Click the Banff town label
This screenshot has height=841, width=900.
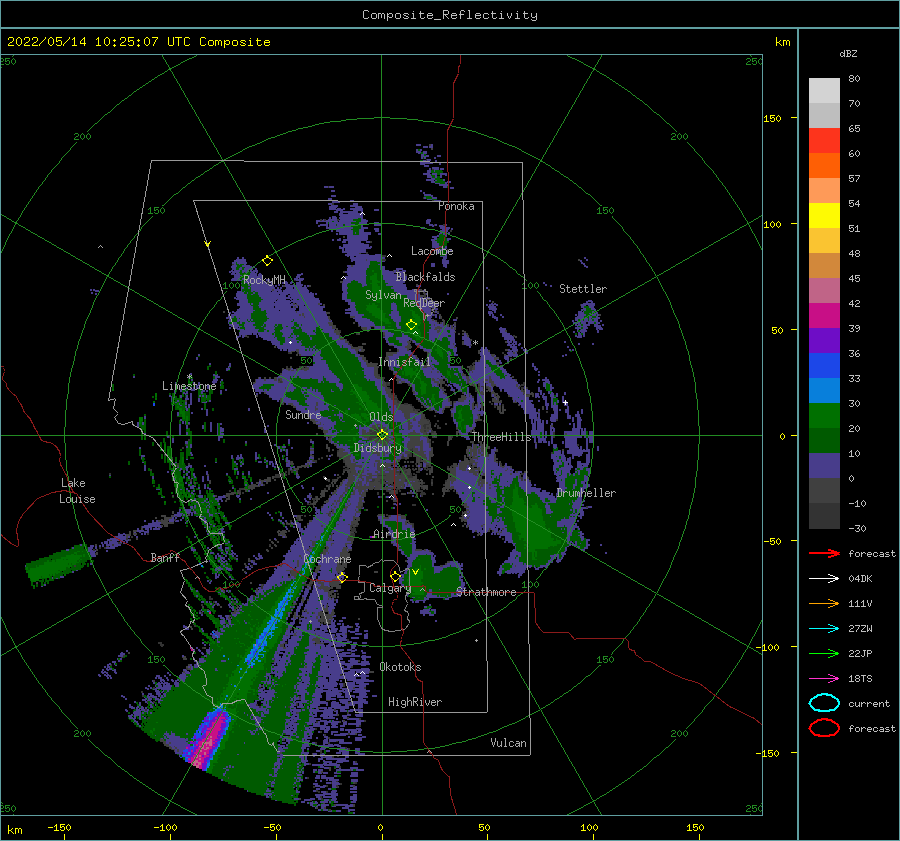click(165, 557)
